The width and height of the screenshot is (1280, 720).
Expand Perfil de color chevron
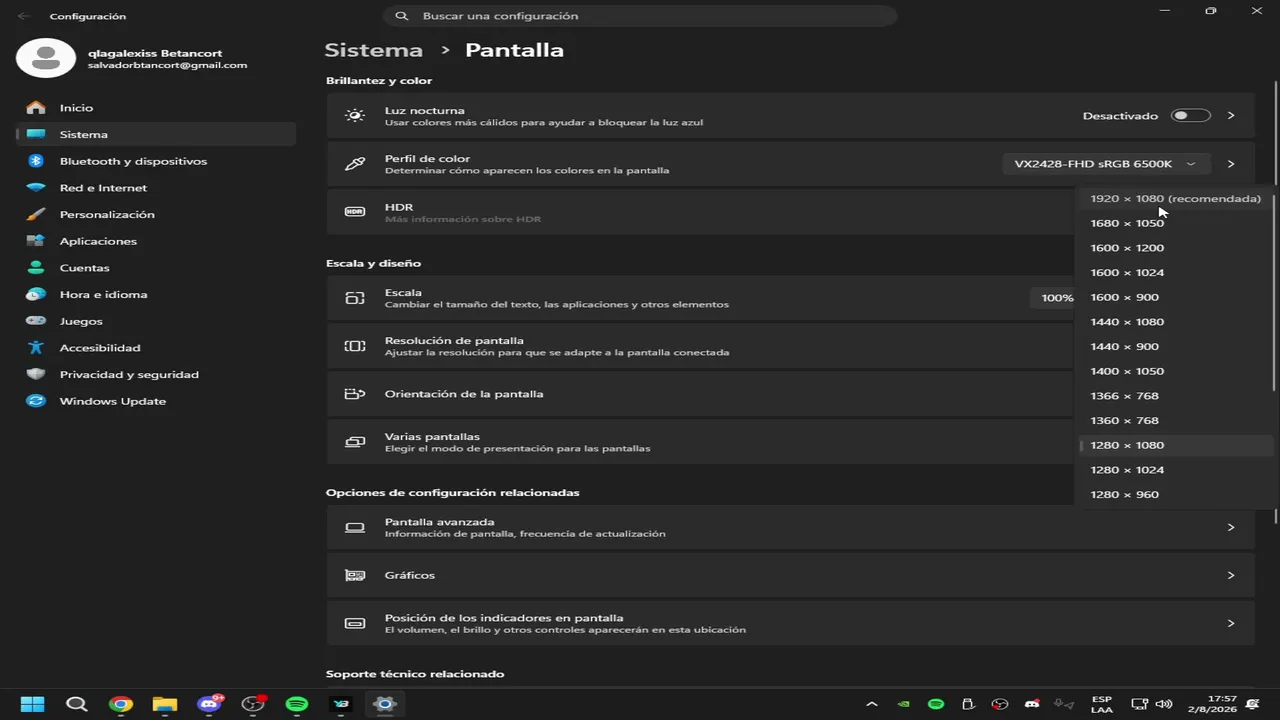coord(1231,164)
